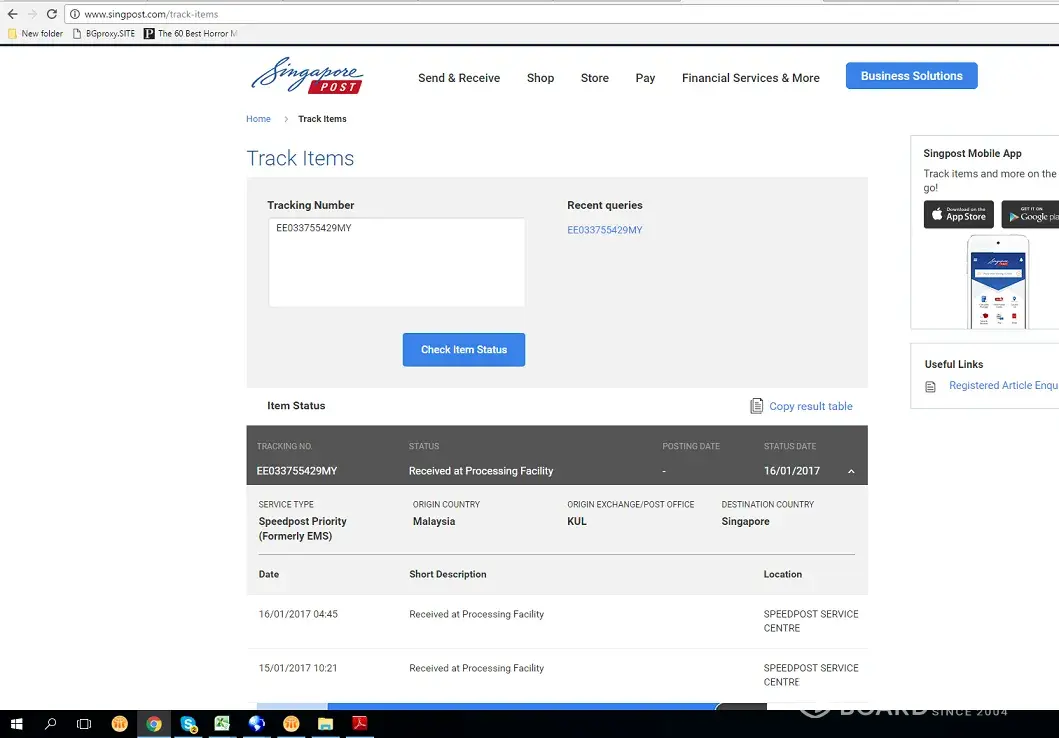Click the Business Solutions button
This screenshot has width=1059, height=738.
(x=911, y=76)
